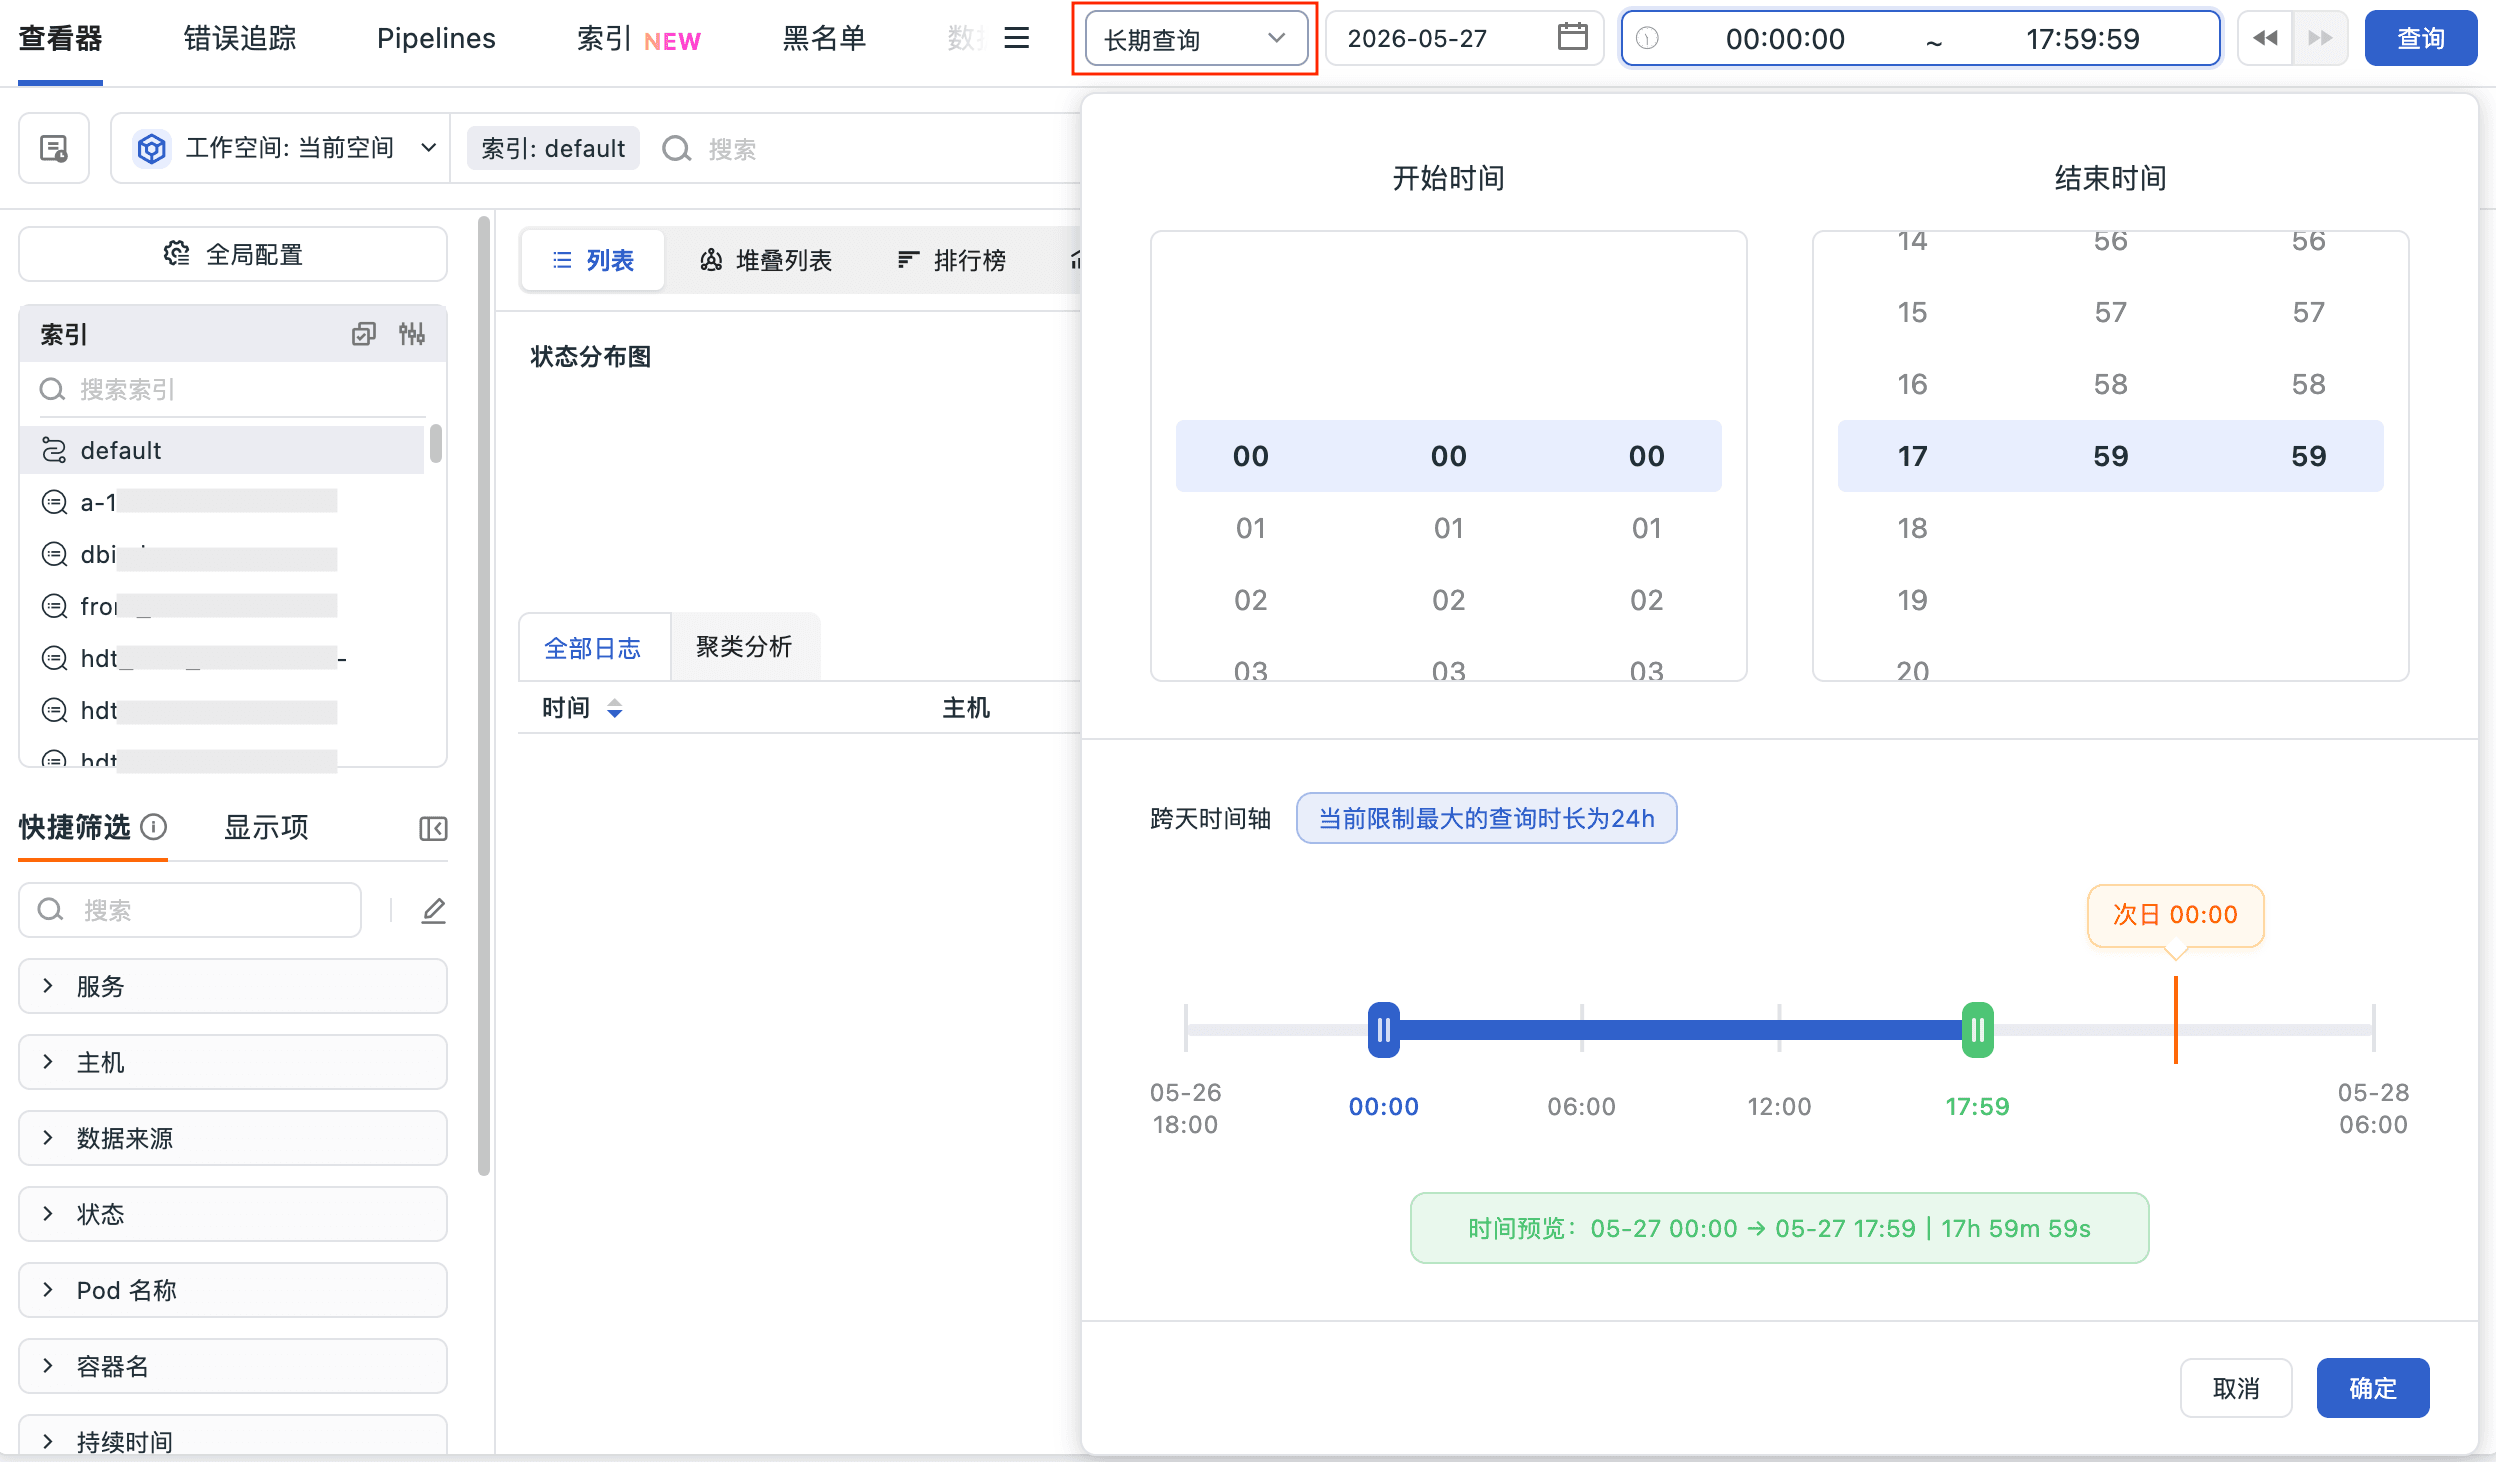The height and width of the screenshot is (1462, 2496).
Task: Collapse the quick filter panel icon
Action: tap(433, 828)
